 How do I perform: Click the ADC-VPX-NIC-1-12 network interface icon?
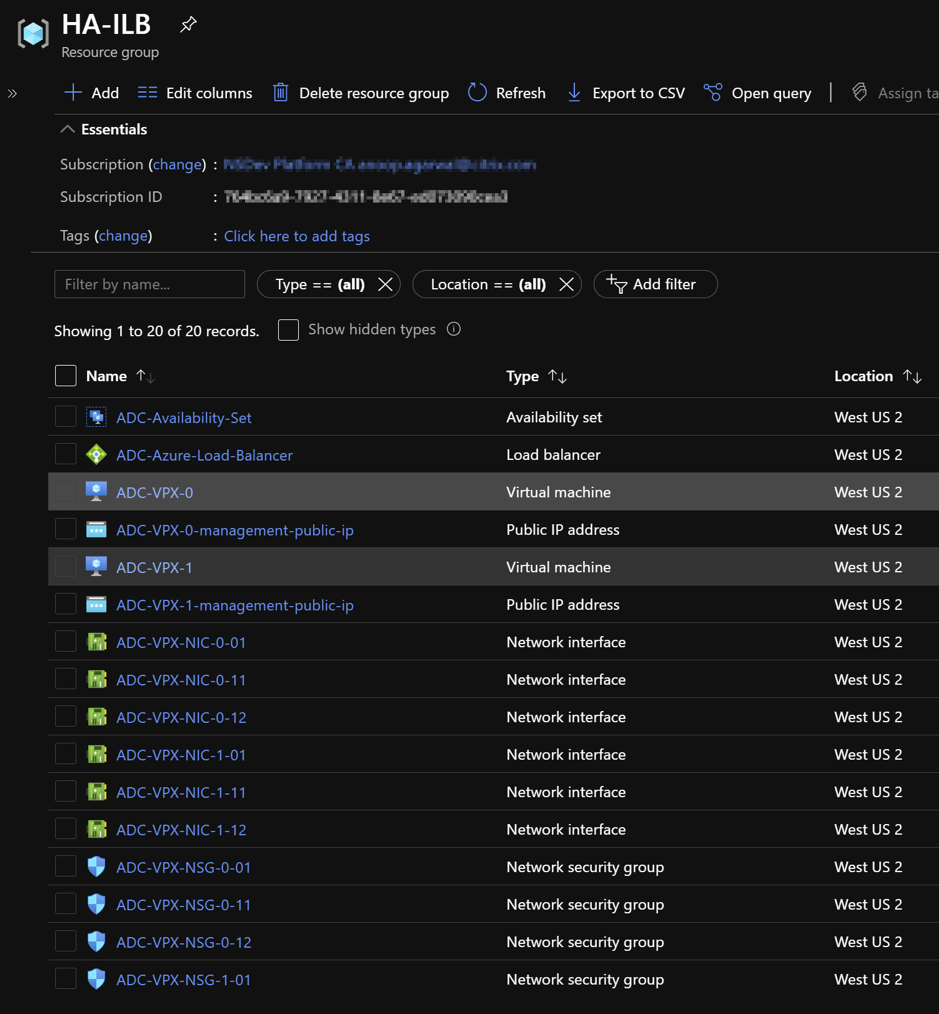click(x=96, y=830)
